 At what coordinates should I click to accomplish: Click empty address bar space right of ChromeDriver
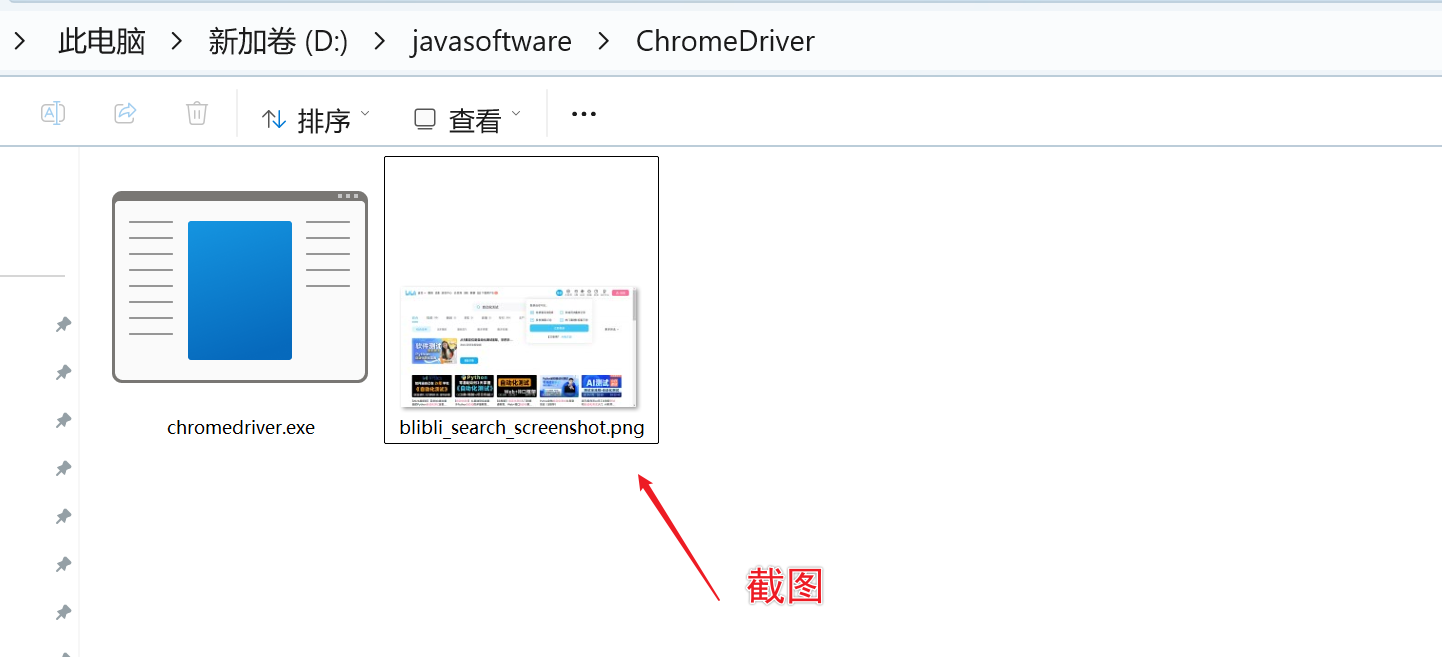[x=1100, y=41]
